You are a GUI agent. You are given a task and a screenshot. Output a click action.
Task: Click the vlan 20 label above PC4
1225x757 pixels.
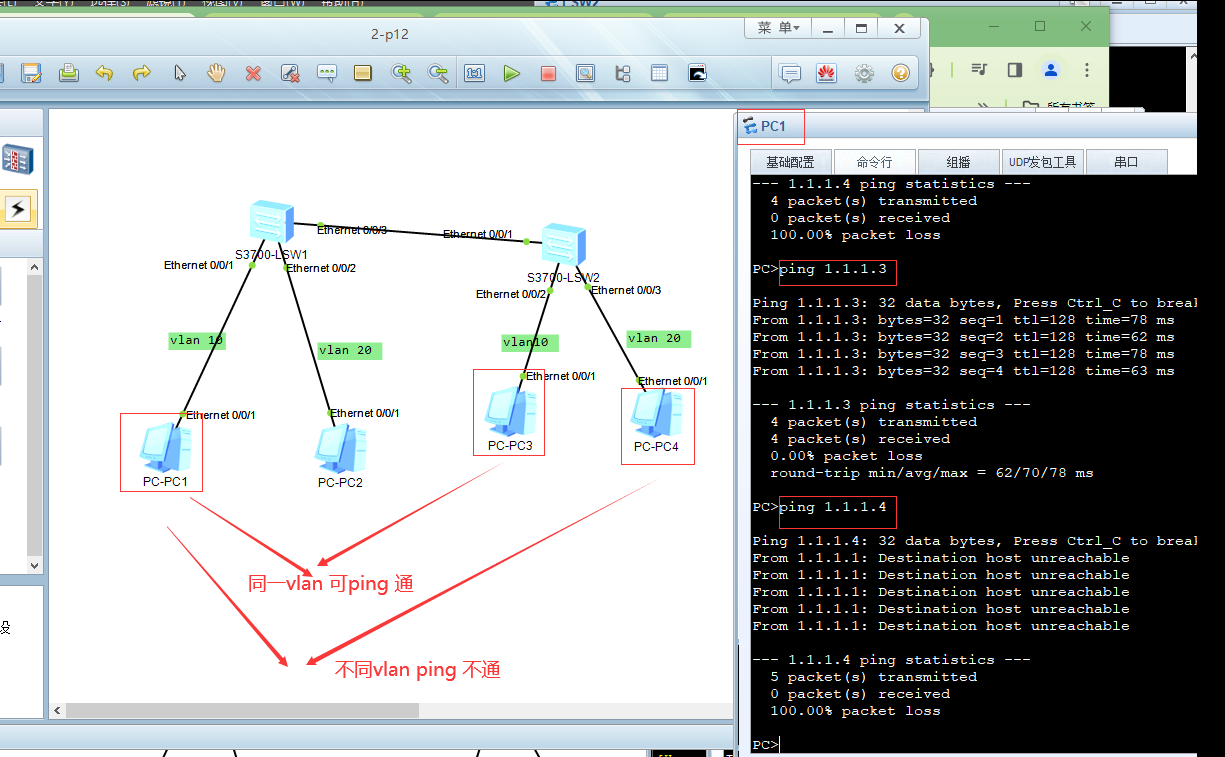(x=659, y=339)
